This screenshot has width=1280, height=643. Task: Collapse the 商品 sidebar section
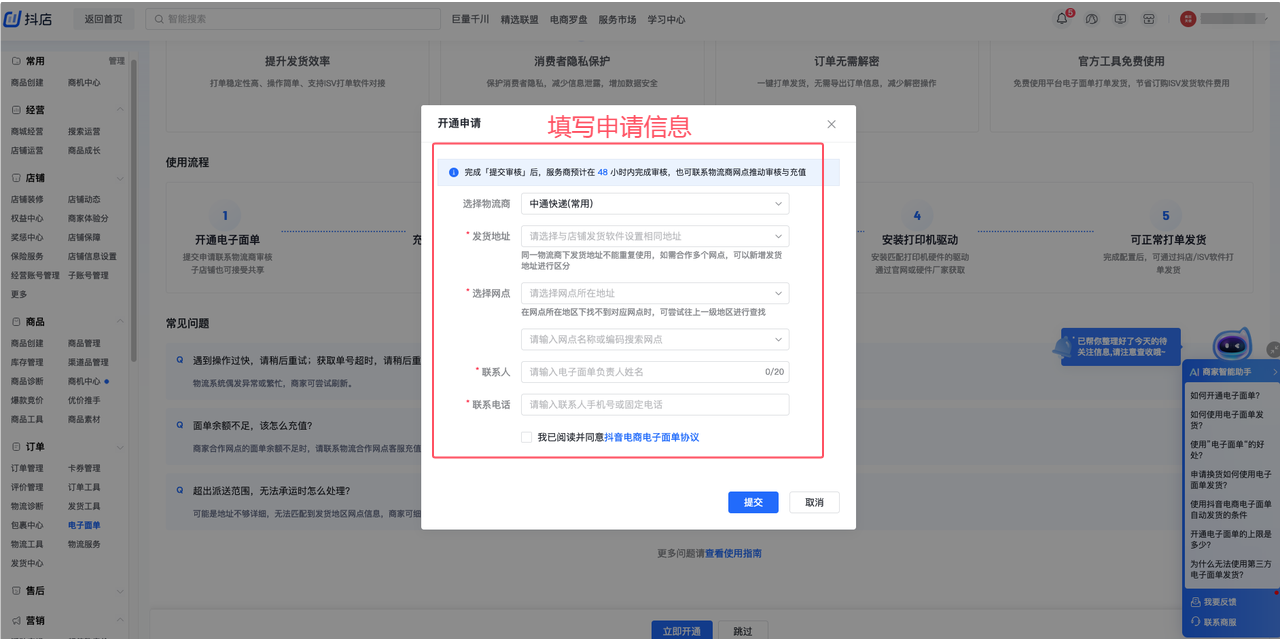(120, 322)
